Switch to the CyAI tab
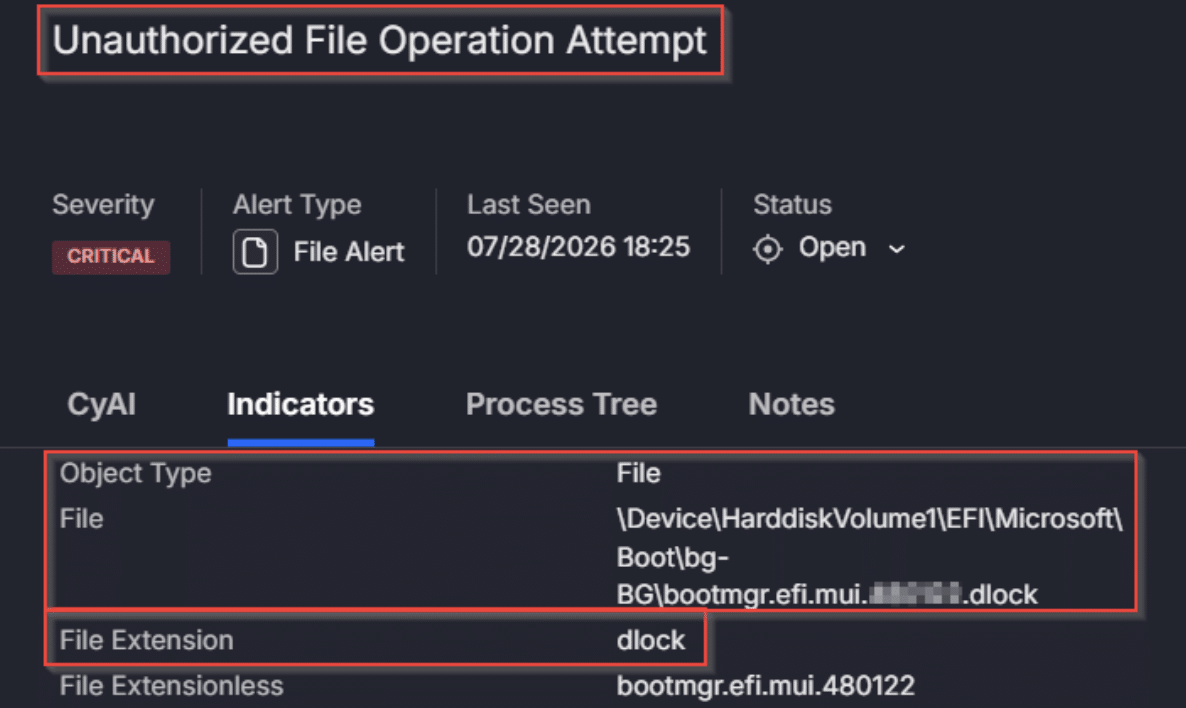 (101, 404)
